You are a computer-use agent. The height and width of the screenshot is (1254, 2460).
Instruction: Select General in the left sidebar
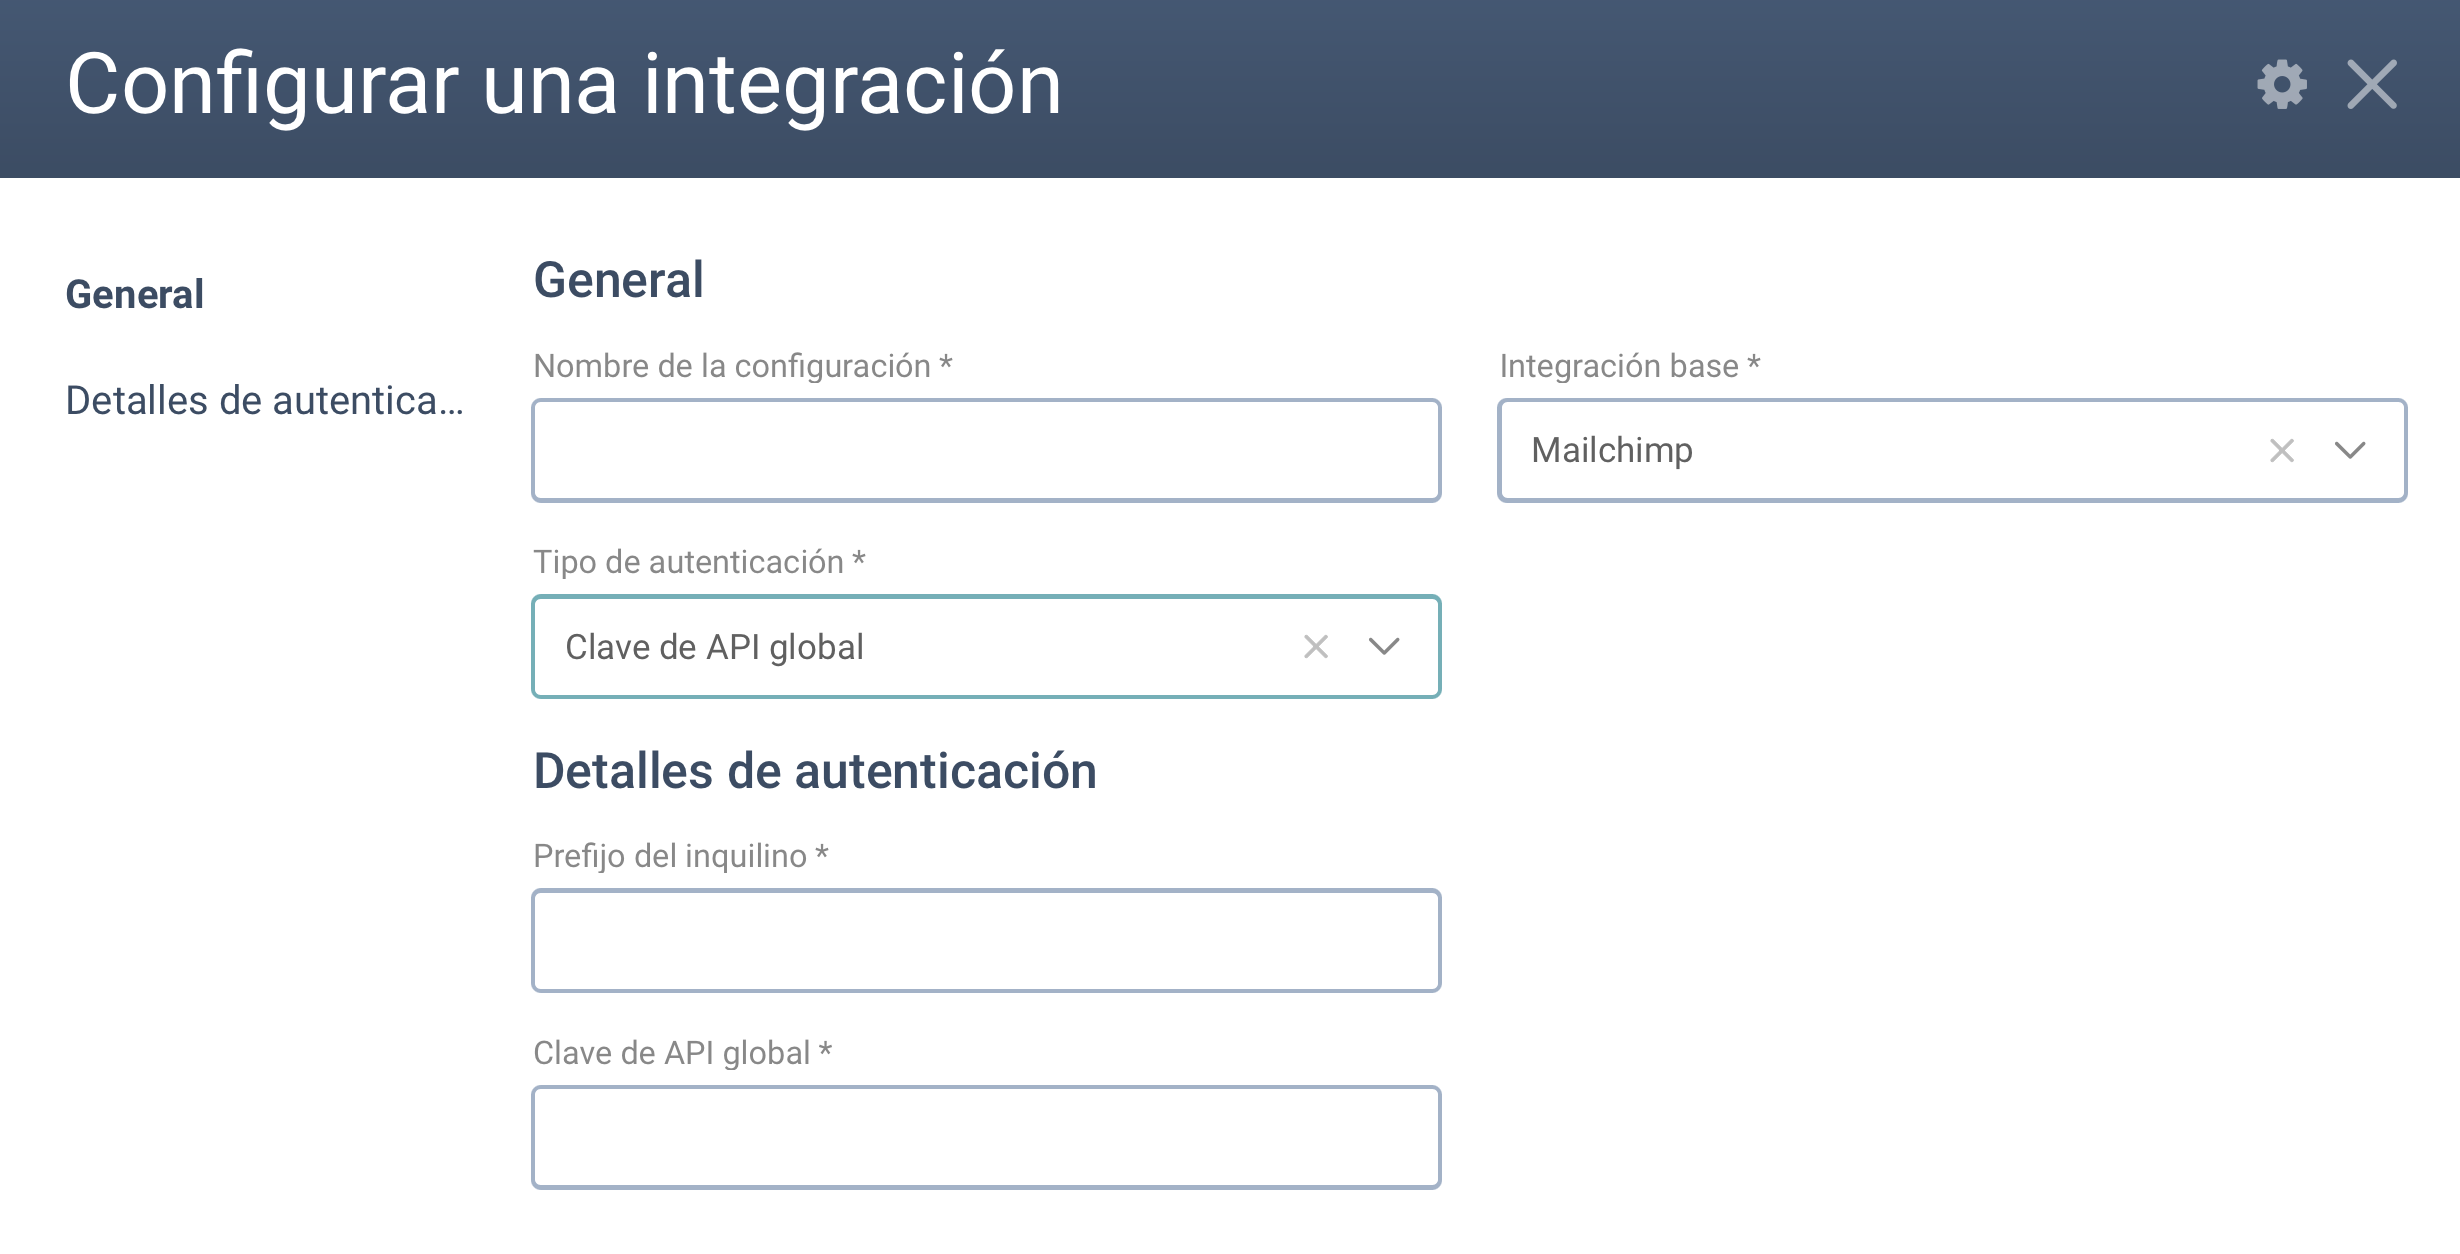pos(135,295)
